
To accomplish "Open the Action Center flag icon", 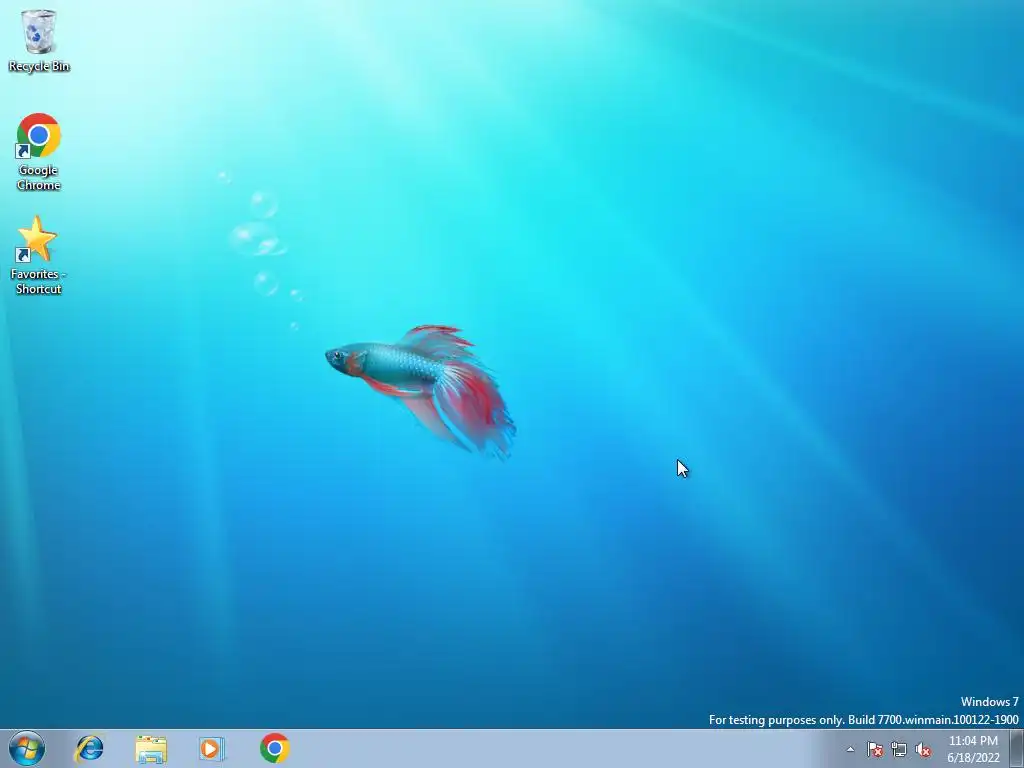I will click(x=874, y=750).
